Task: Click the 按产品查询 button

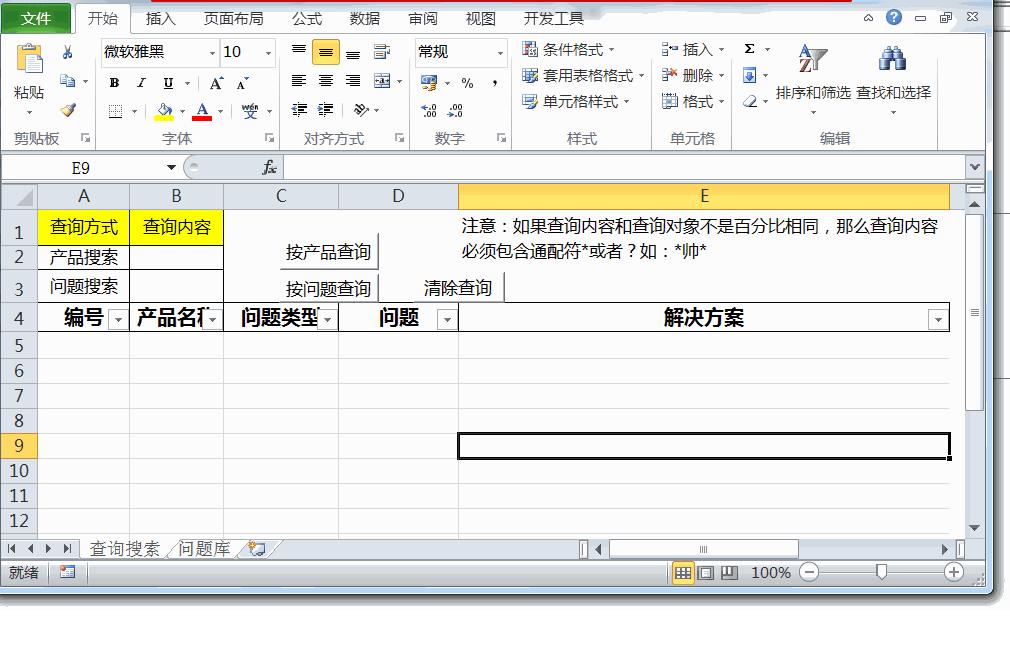Action: [x=326, y=251]
